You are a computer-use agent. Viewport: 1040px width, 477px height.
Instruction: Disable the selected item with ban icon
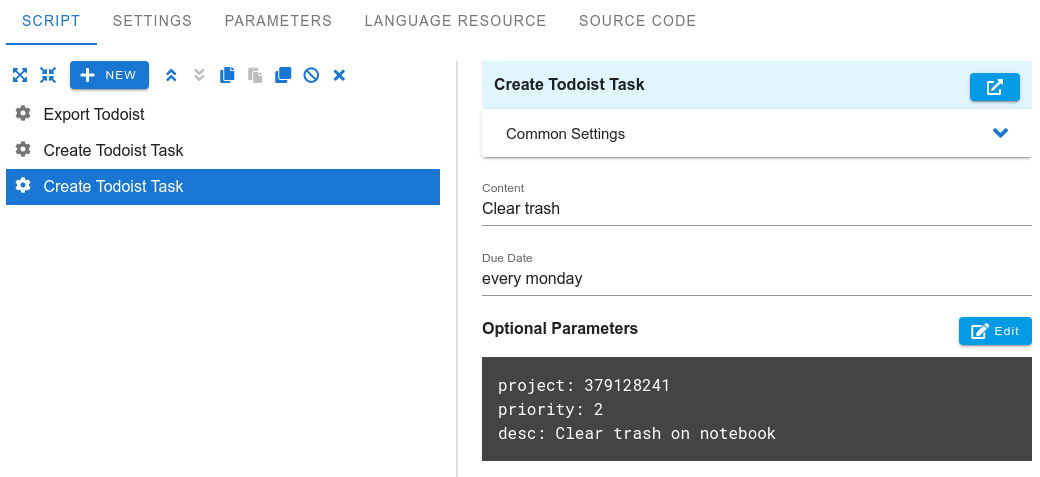point(311,75)
